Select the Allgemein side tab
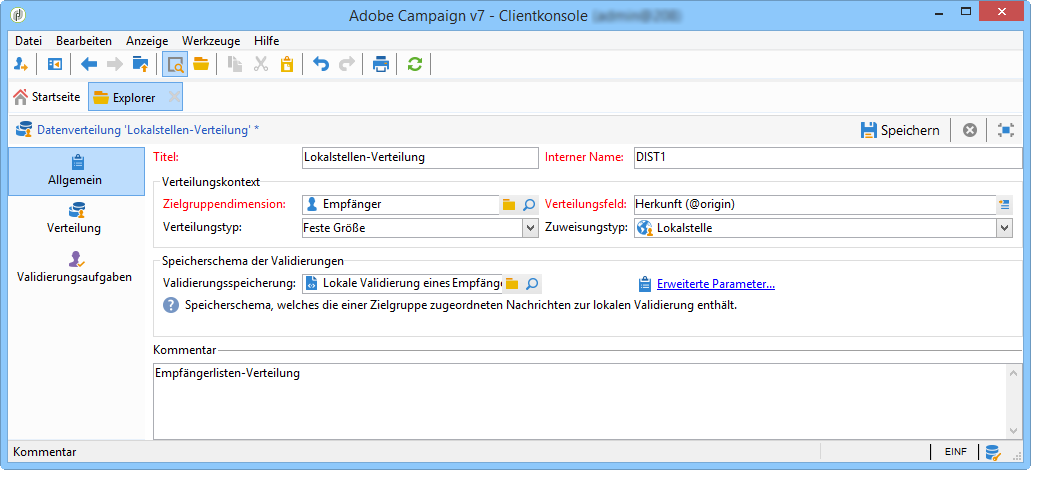1041x488 pixels. click(76, 171)
